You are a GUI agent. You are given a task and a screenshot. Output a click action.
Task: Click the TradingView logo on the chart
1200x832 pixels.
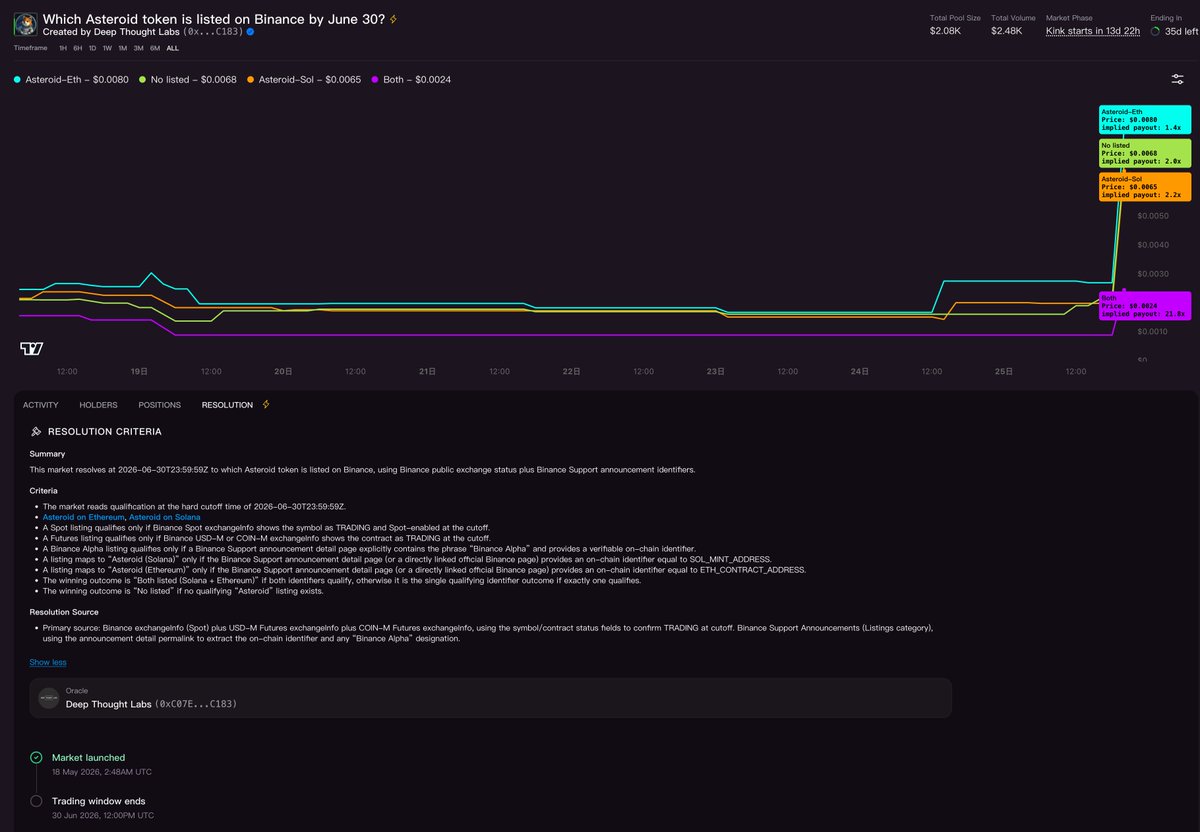(x=32, y=348)
